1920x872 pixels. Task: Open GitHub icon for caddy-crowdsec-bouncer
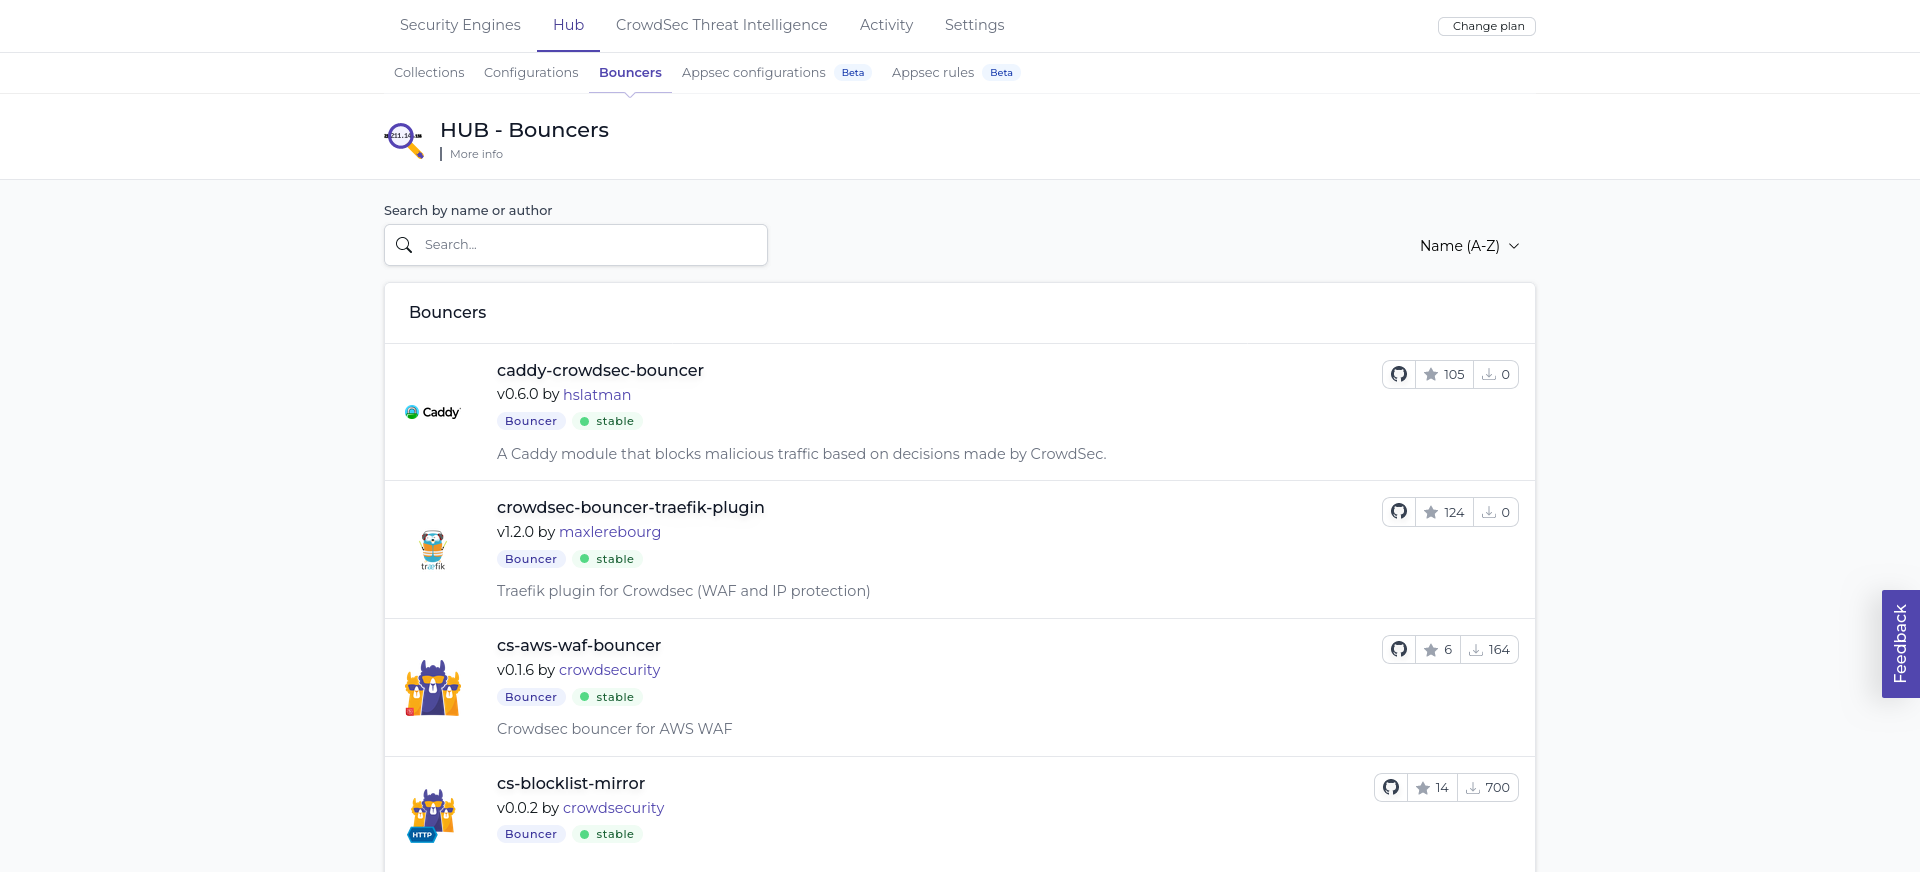pos(1399,374)
